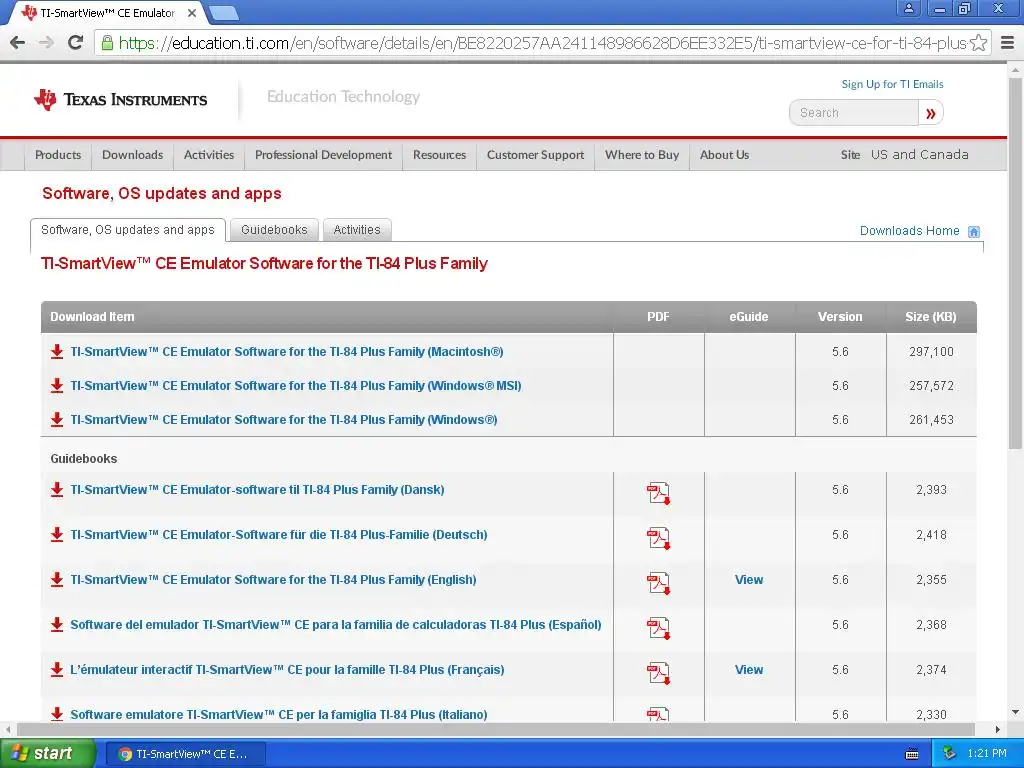Open the Français guidebook link

(287, 669)
